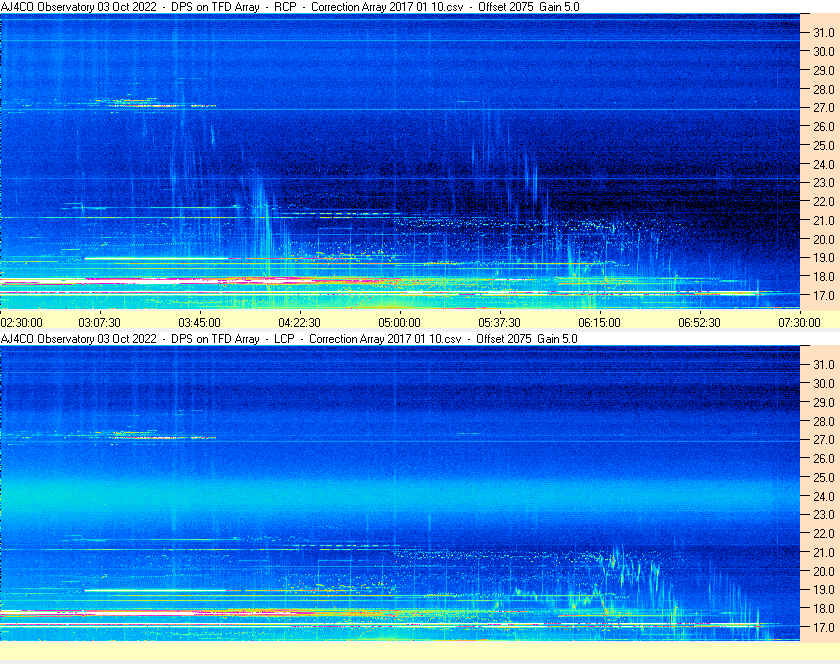The image size is (840, 664).
Task: Click the RCP spectrogram title text
Action: 290,7
